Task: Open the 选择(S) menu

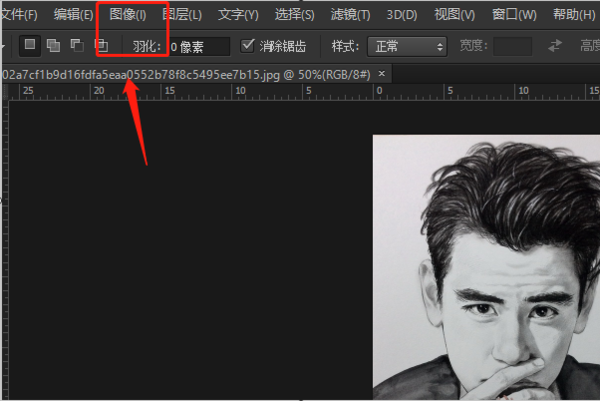Action: click(x=295, y=15)
